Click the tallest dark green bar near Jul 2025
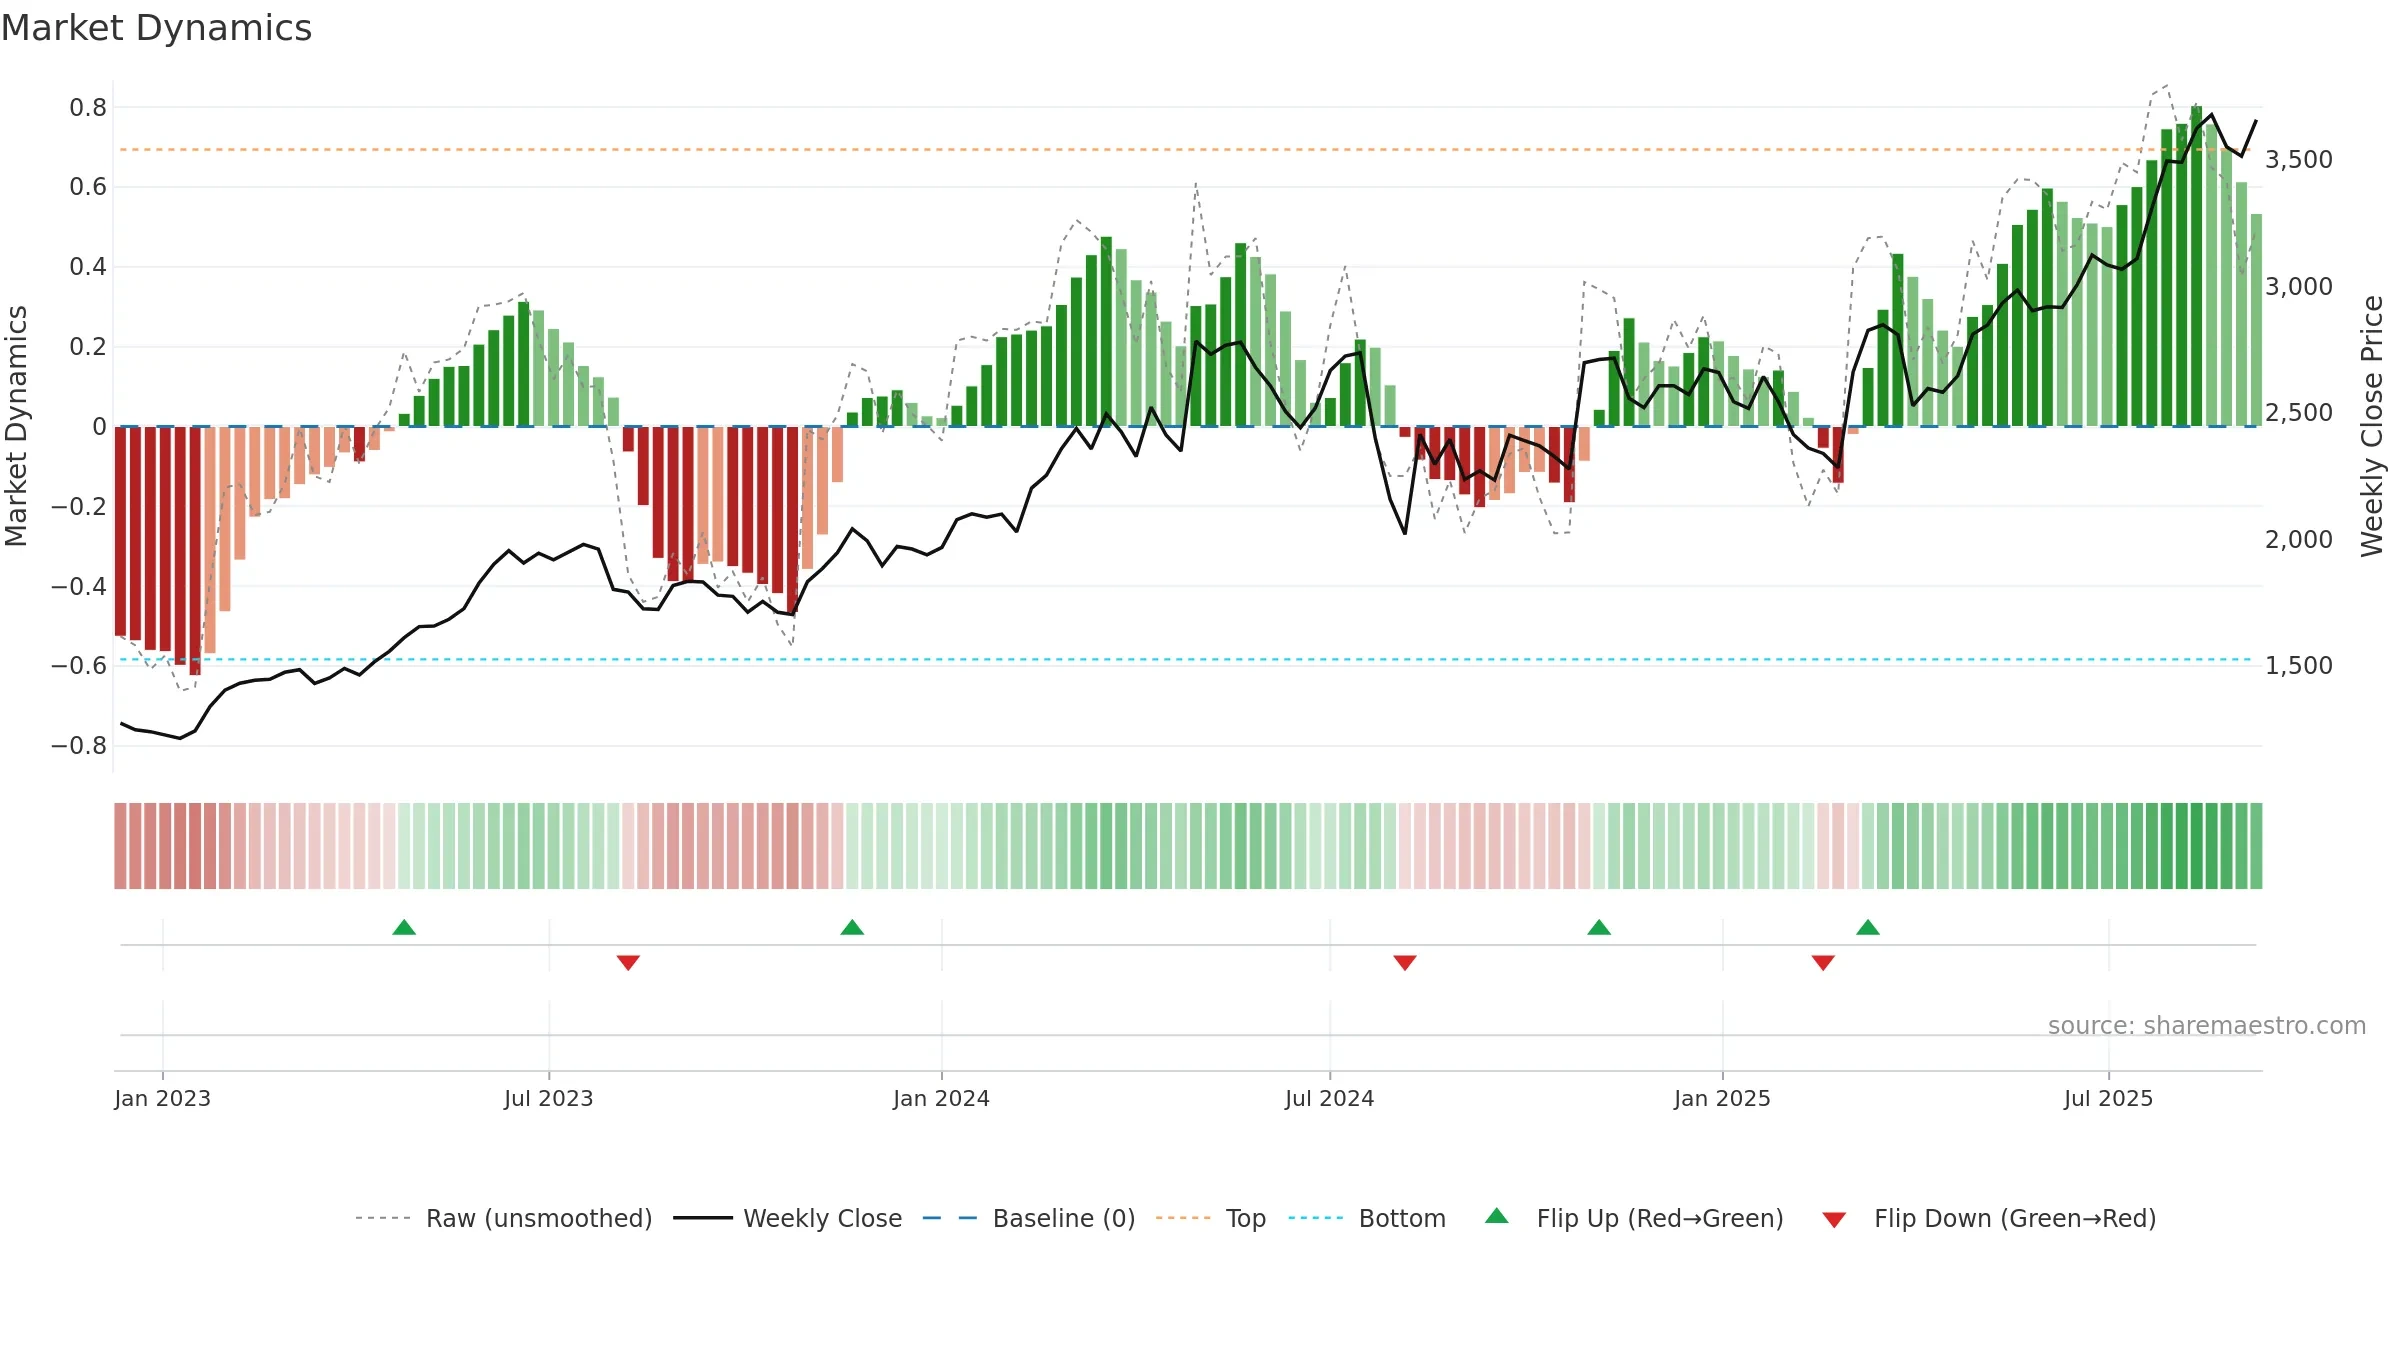This screenshot has height=1350, width=2400. [x=2196, y=266]
